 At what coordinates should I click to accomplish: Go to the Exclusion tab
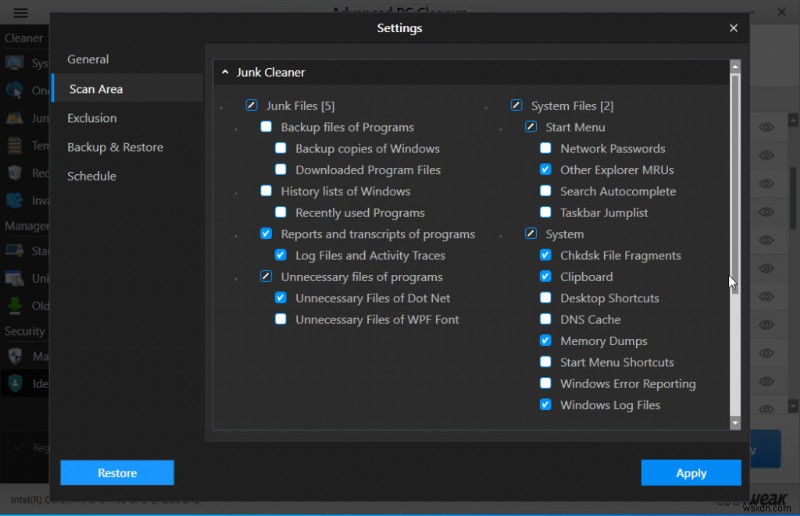[x=92, y=118]
